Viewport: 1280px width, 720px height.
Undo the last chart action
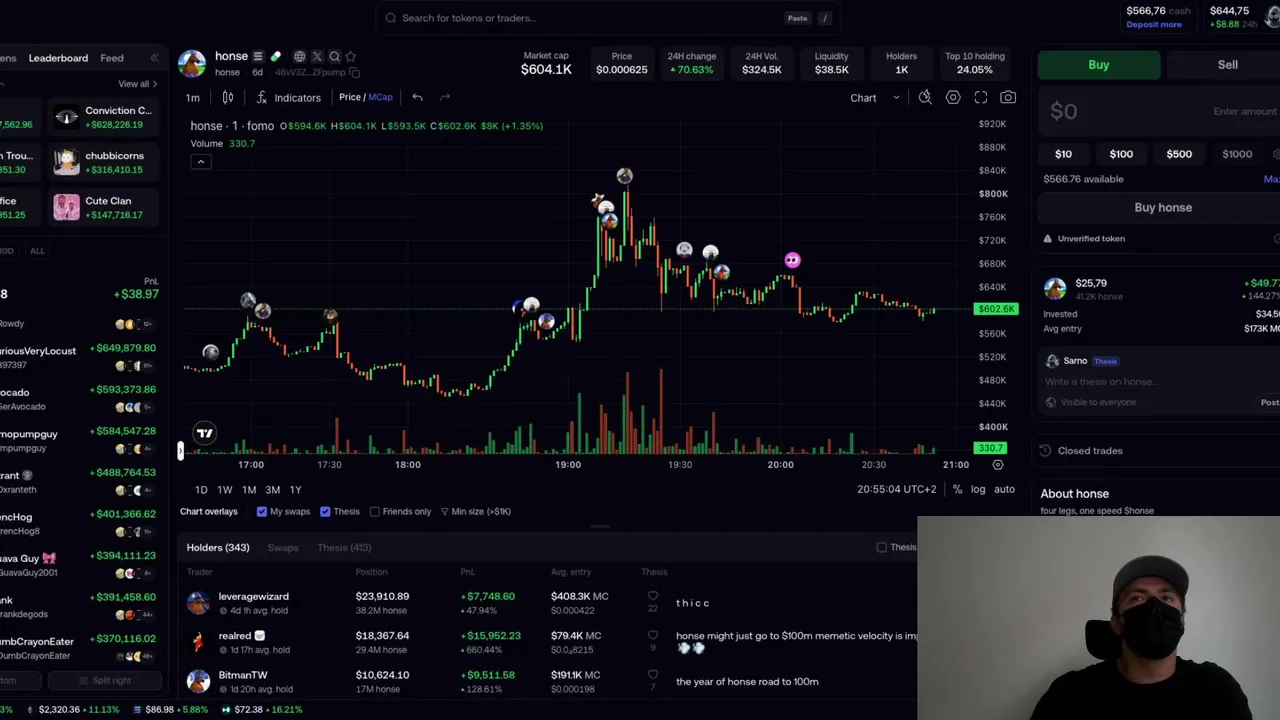tap(417, 97)
